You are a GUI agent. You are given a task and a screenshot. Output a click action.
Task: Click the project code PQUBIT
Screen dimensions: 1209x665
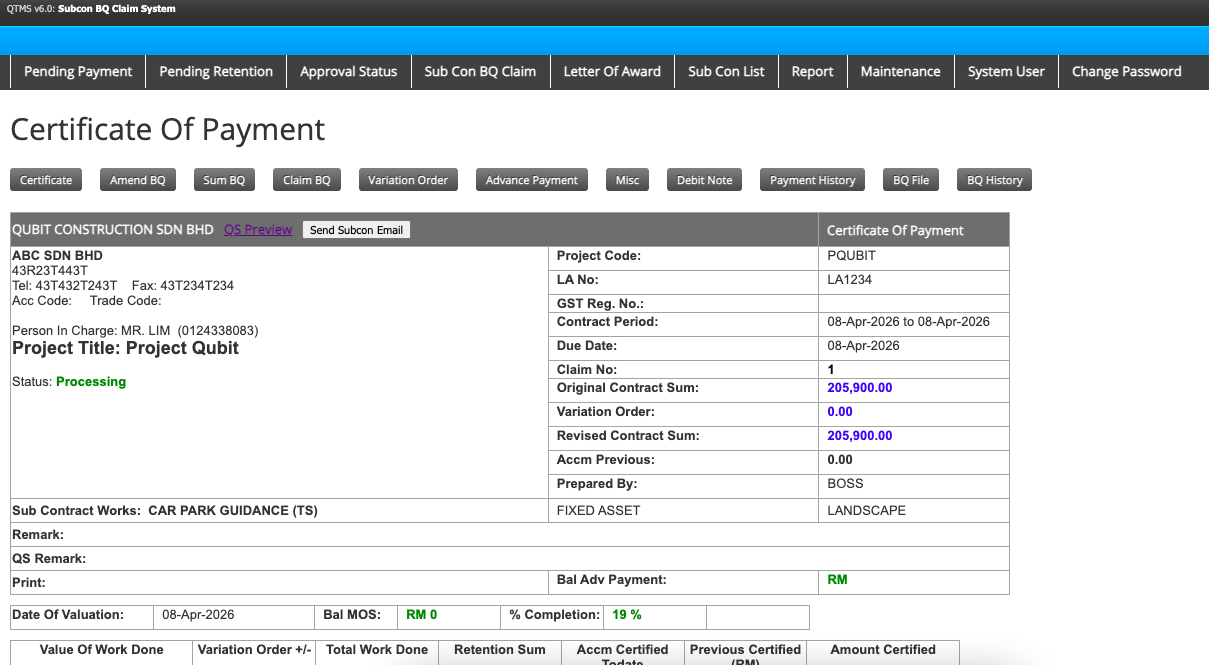[x=852, y=256]
